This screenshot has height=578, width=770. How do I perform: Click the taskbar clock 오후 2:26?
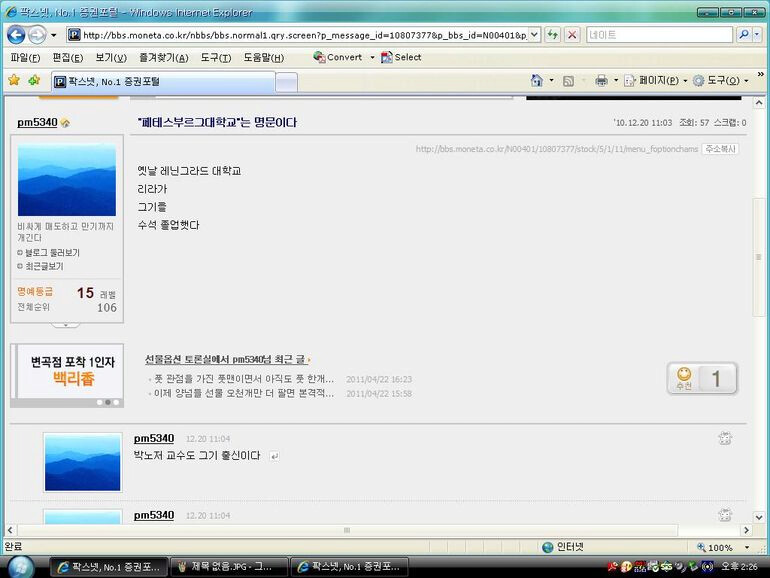[x=739, y=567]
